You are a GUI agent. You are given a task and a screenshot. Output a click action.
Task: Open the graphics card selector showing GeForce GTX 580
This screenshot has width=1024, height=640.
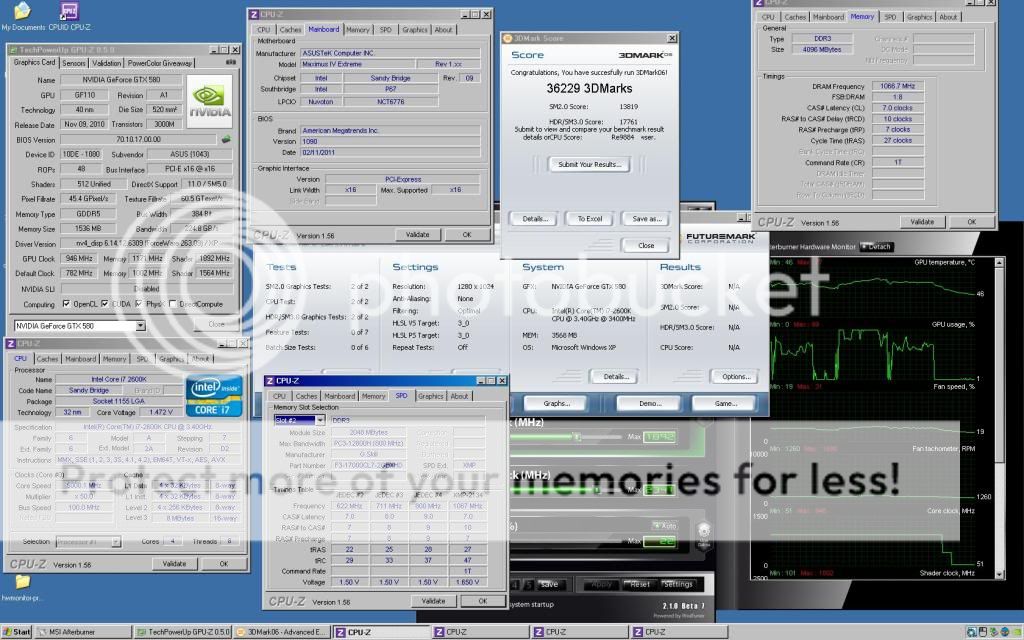coord(139,324)
